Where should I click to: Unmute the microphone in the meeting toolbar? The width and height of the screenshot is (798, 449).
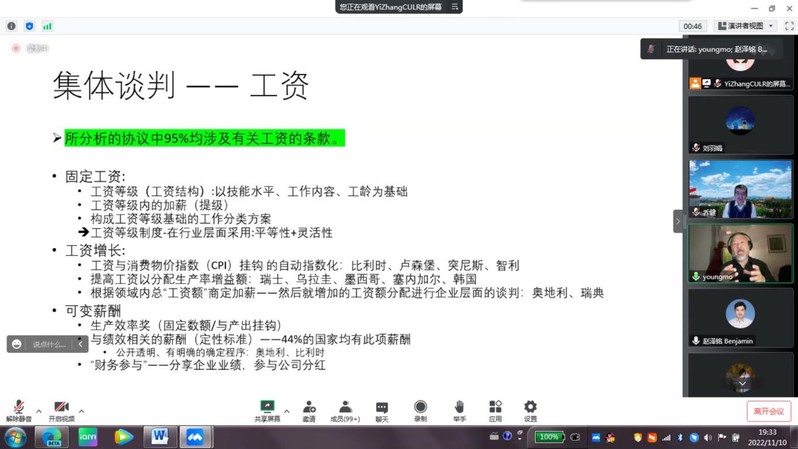[x=18, y=408]
